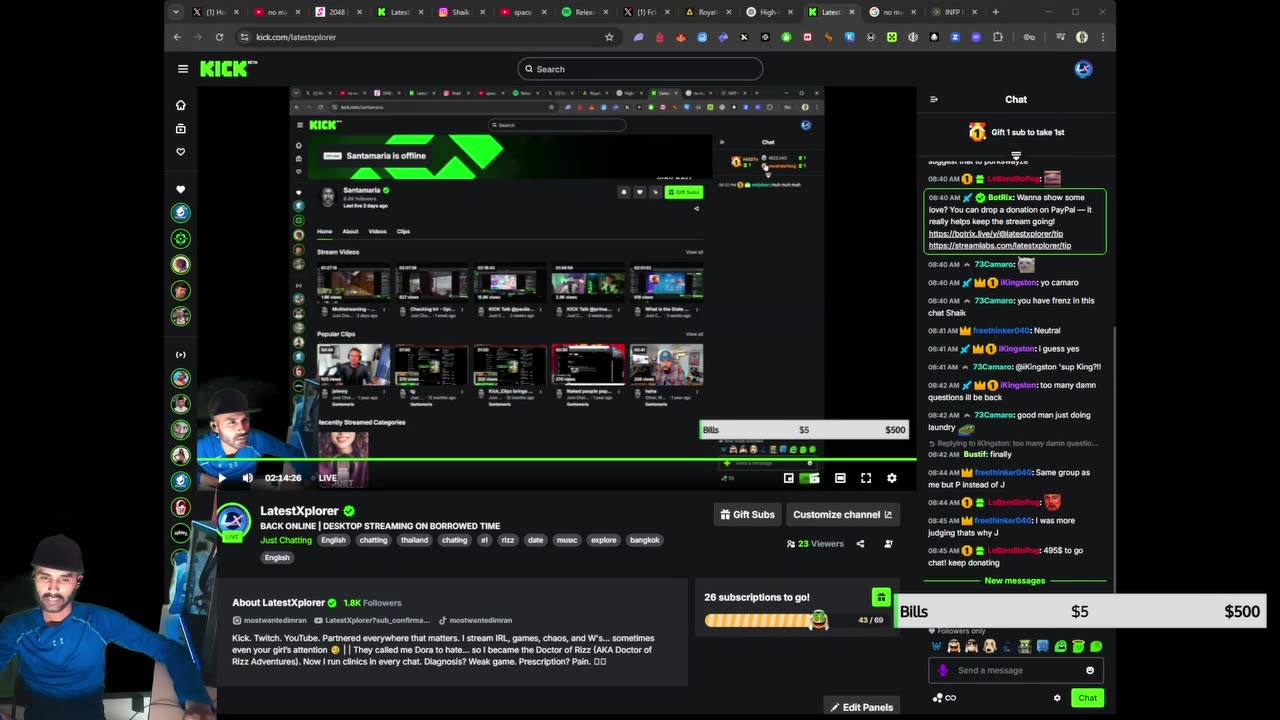Click the Gift 1 sub leaderboard banner
Screen dimensions: 1280x720
(1016, 132)
